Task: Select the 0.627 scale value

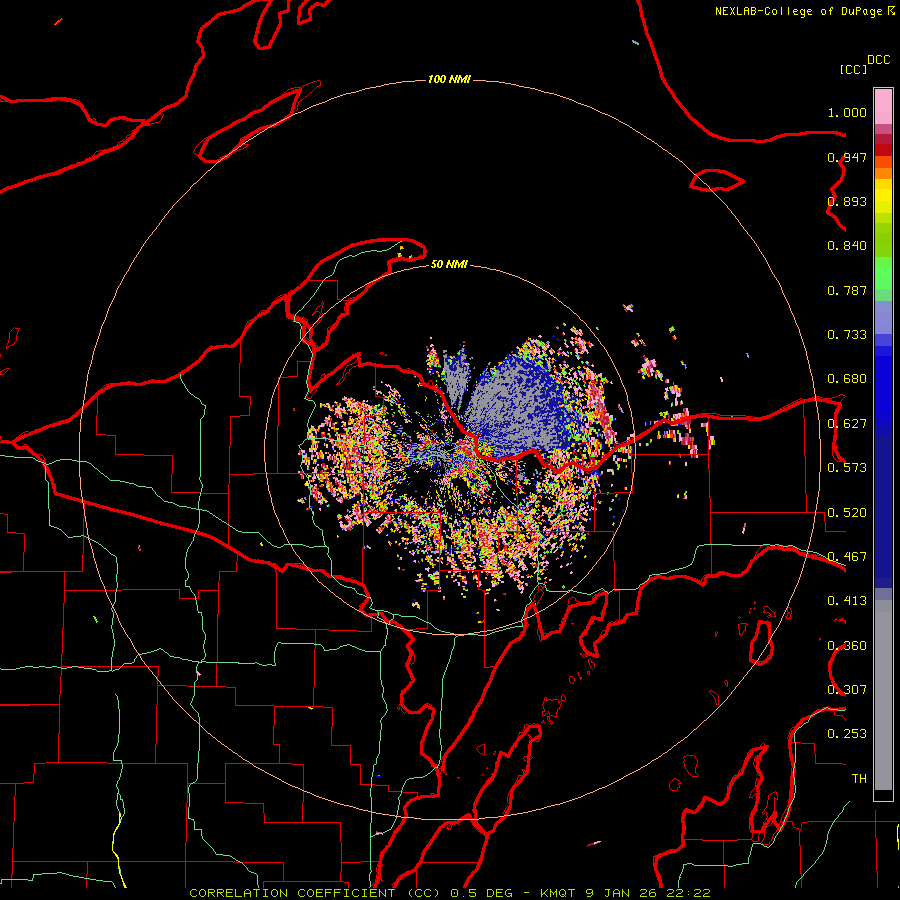Action: coord(847,424)
